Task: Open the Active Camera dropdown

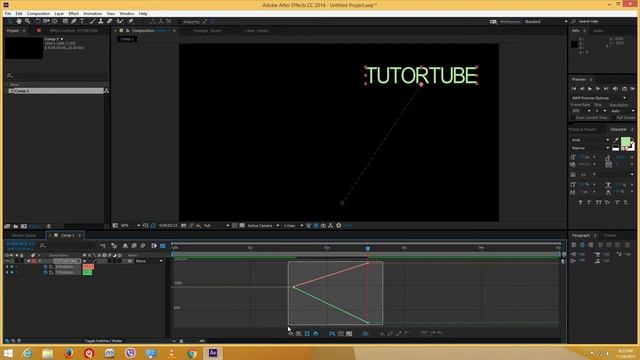Action: coord(263,225)
